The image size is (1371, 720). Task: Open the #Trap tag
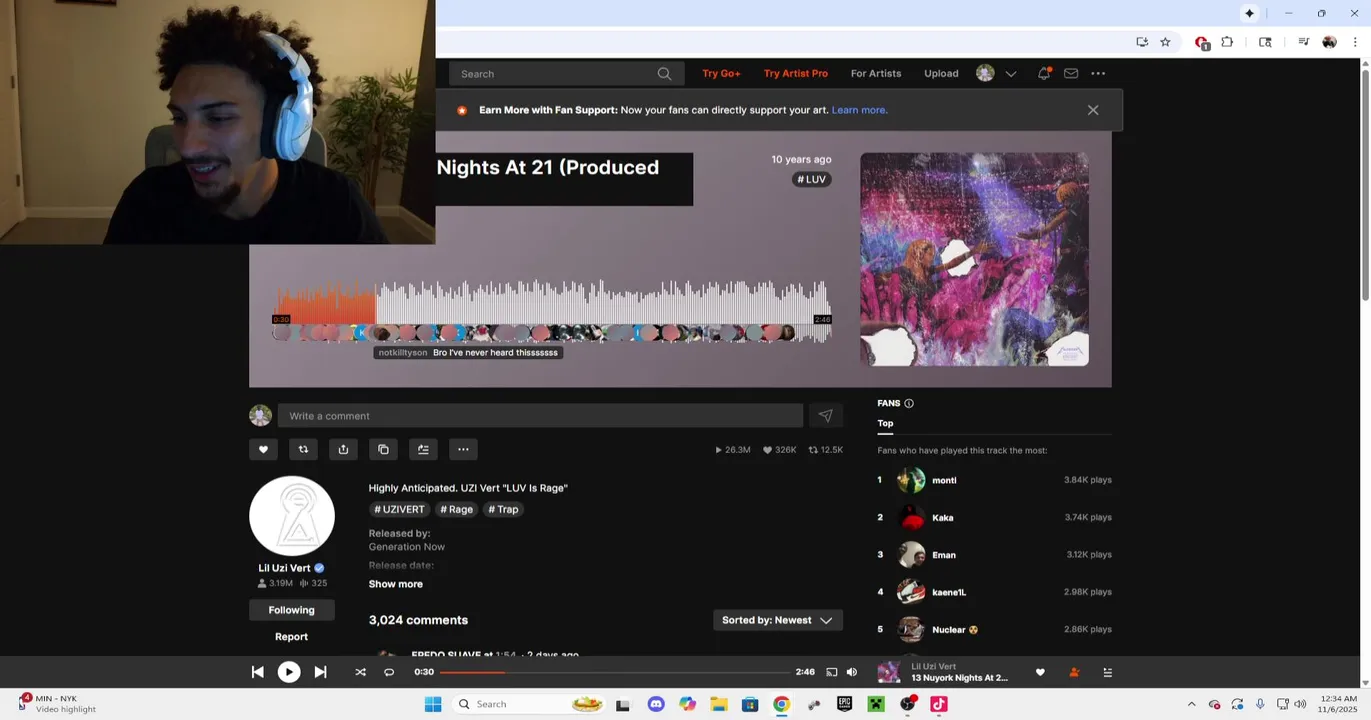pyautogui.click(x=503, y=510)
